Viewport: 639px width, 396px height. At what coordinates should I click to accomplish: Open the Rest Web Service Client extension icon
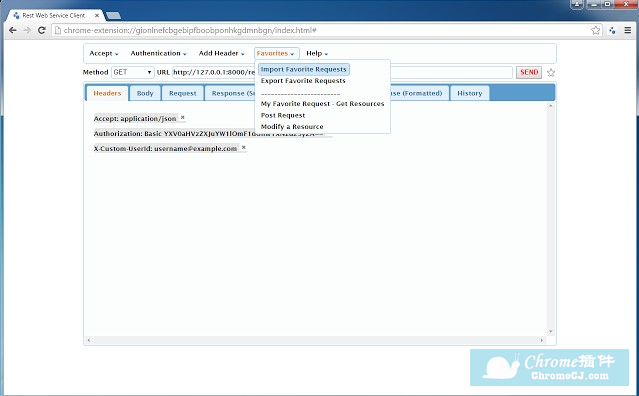(x=612, y=30)
